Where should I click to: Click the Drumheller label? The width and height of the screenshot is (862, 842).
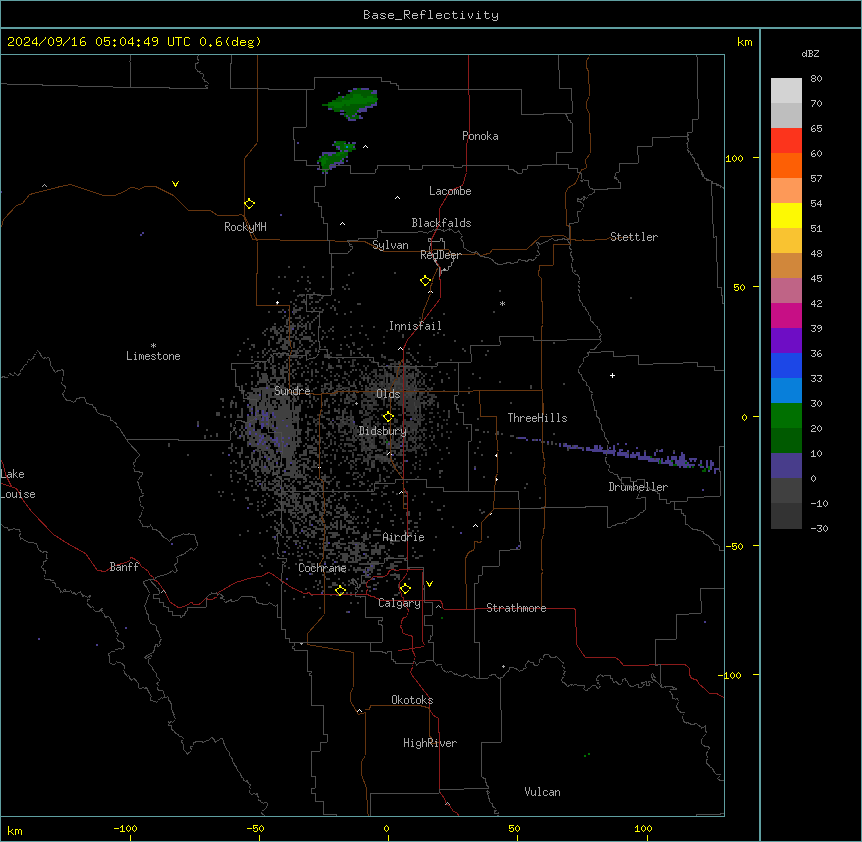click(x=638, y=487)
